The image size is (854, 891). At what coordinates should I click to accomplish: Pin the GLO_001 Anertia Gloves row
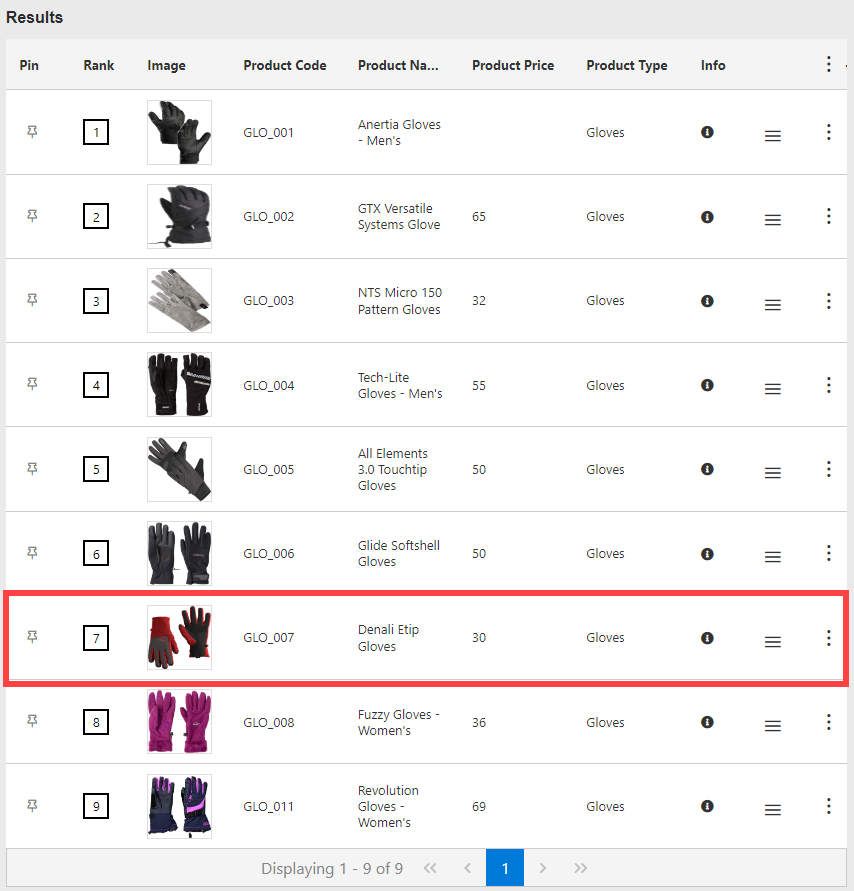click(31, 131)
